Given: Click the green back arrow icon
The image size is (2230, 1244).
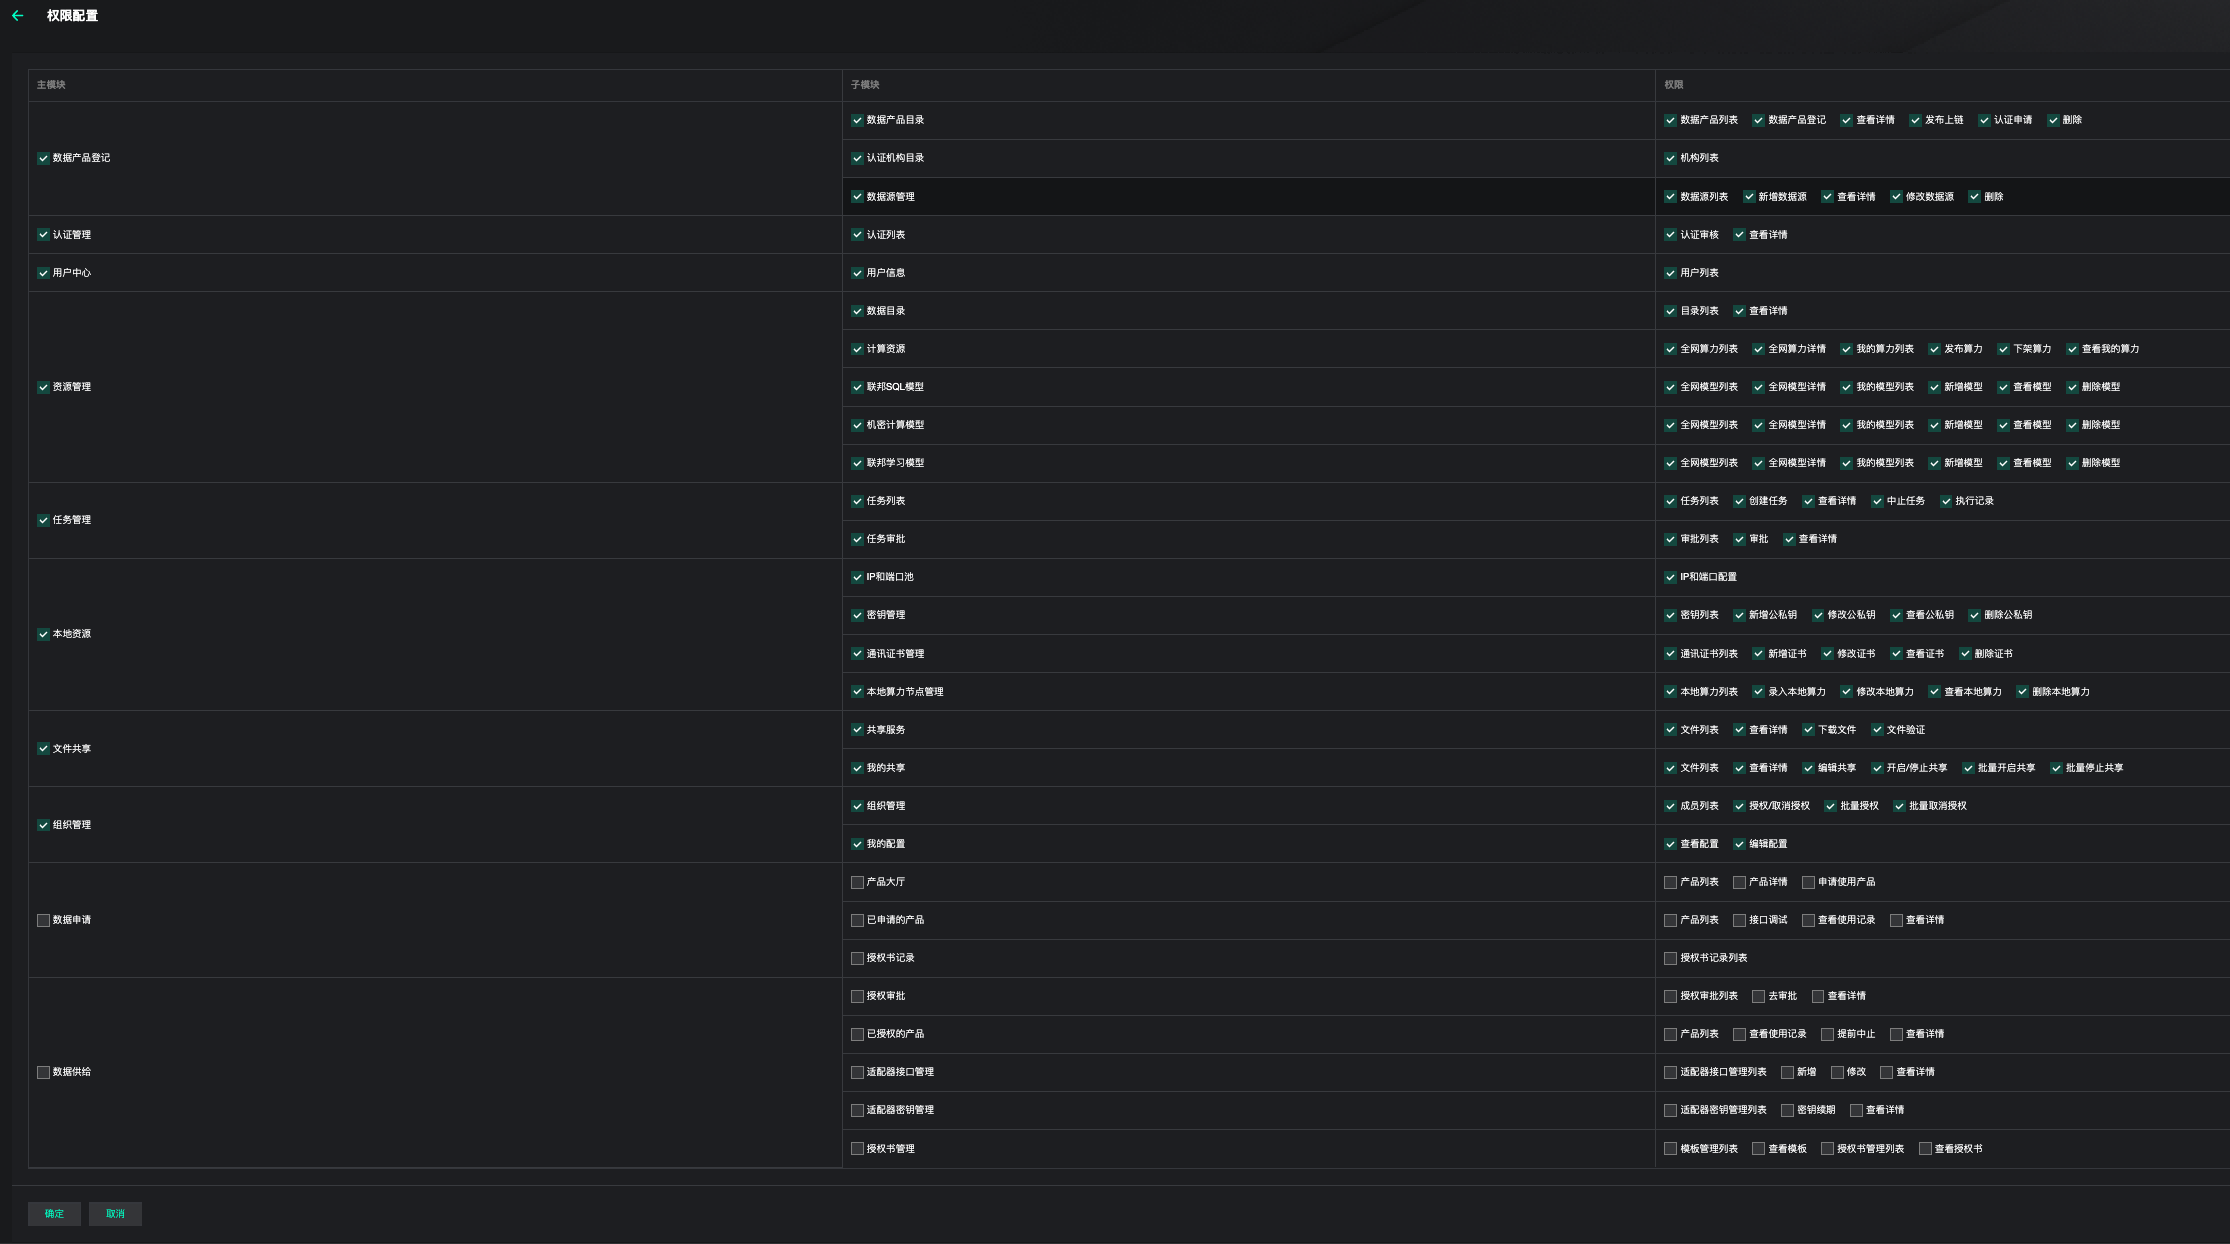Looking at the screenshot, I should tap(17, 16).
